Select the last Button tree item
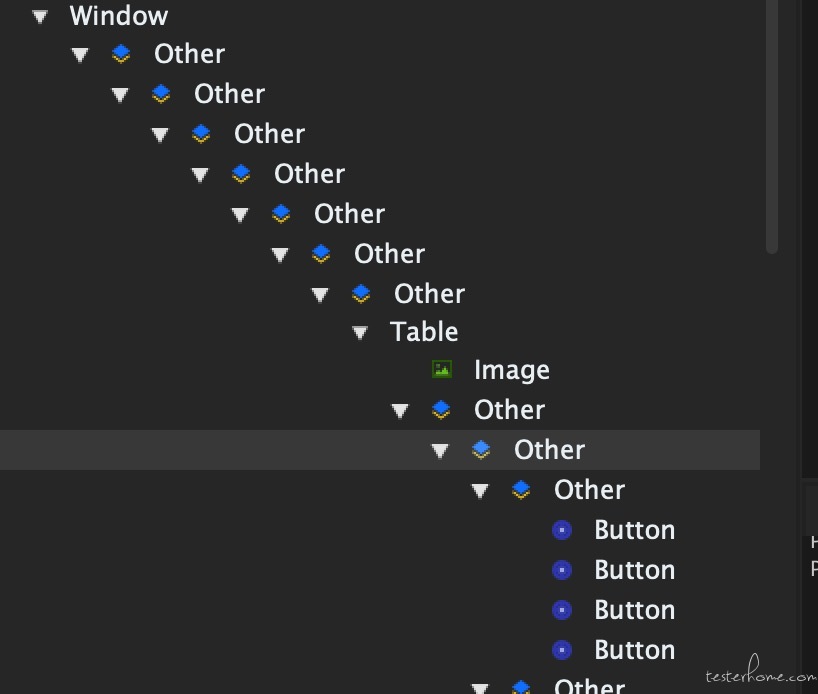Screen dimensions: 818x694 tap(635, 650)
